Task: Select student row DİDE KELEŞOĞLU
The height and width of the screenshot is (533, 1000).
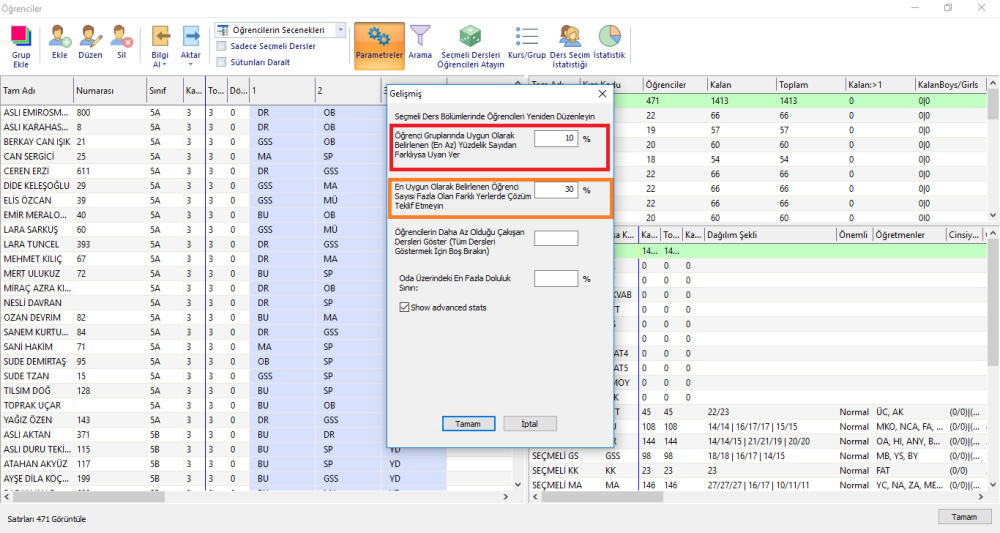Action: click(x=191, y=186)
